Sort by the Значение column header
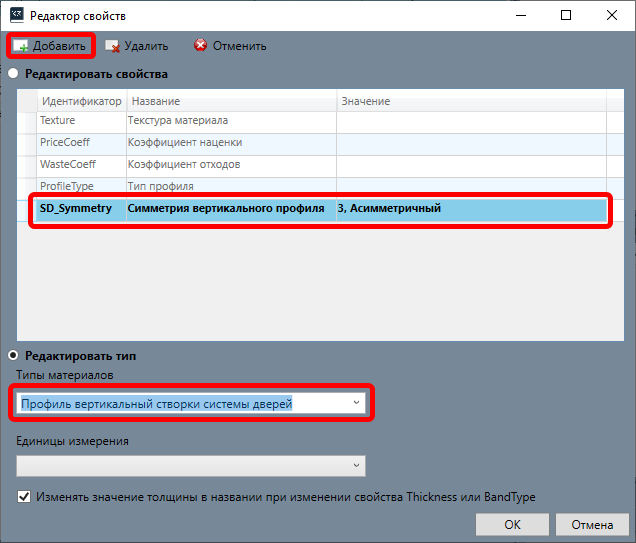This screenshot has width=636, height=543. click(x=471, y=101)
